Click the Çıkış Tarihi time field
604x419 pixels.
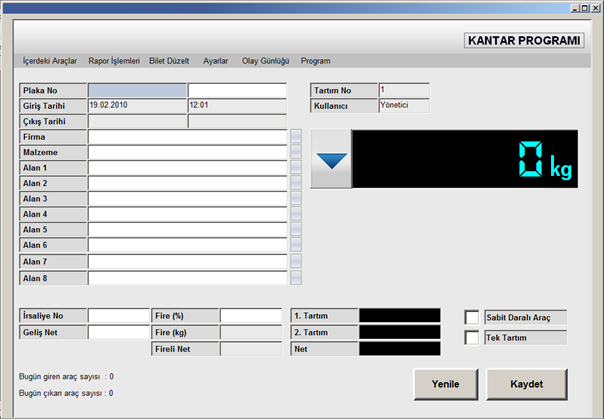click(237, 121)
